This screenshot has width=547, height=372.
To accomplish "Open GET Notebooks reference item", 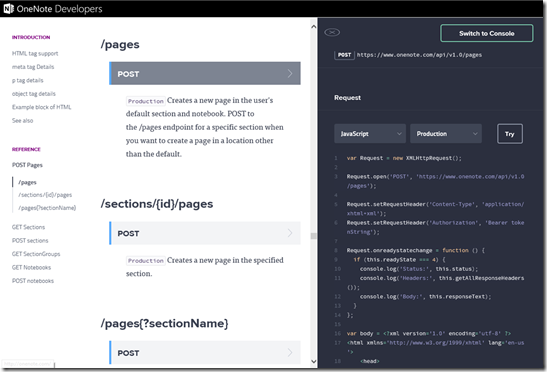I will click(x=31, y=267).
